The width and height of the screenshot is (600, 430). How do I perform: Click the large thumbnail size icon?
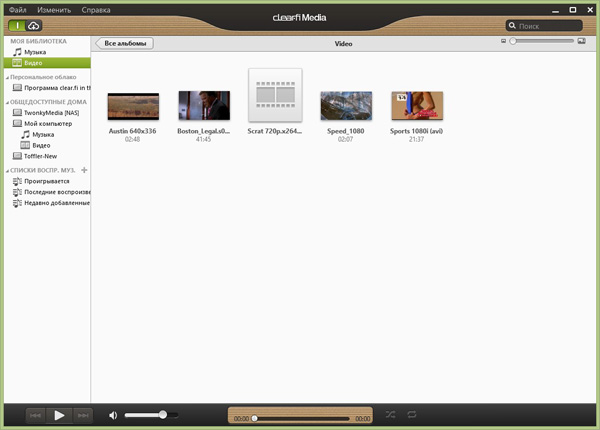pyautogui.click(x=590, y=41)
